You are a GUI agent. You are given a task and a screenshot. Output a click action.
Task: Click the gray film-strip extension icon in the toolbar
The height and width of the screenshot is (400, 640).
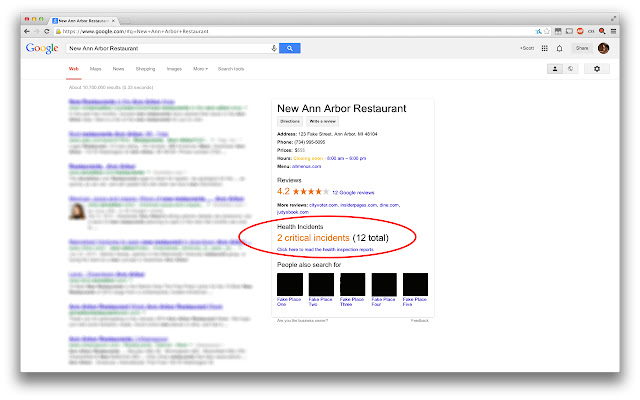click(558, 31)
